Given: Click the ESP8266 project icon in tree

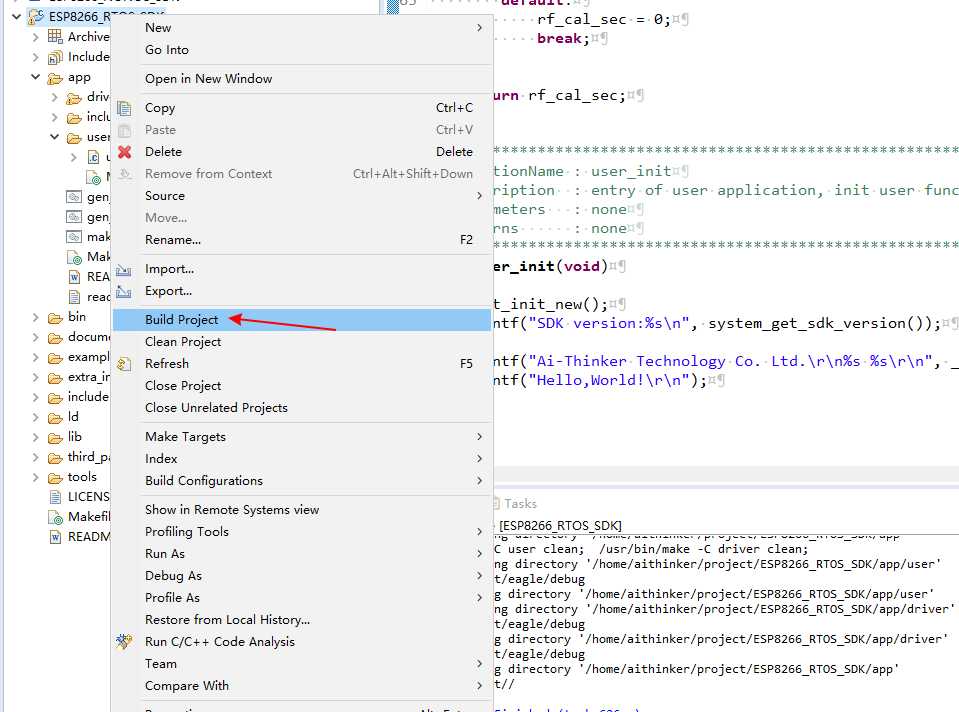Looking at the screenshot, I should click(x=36, y=17).
